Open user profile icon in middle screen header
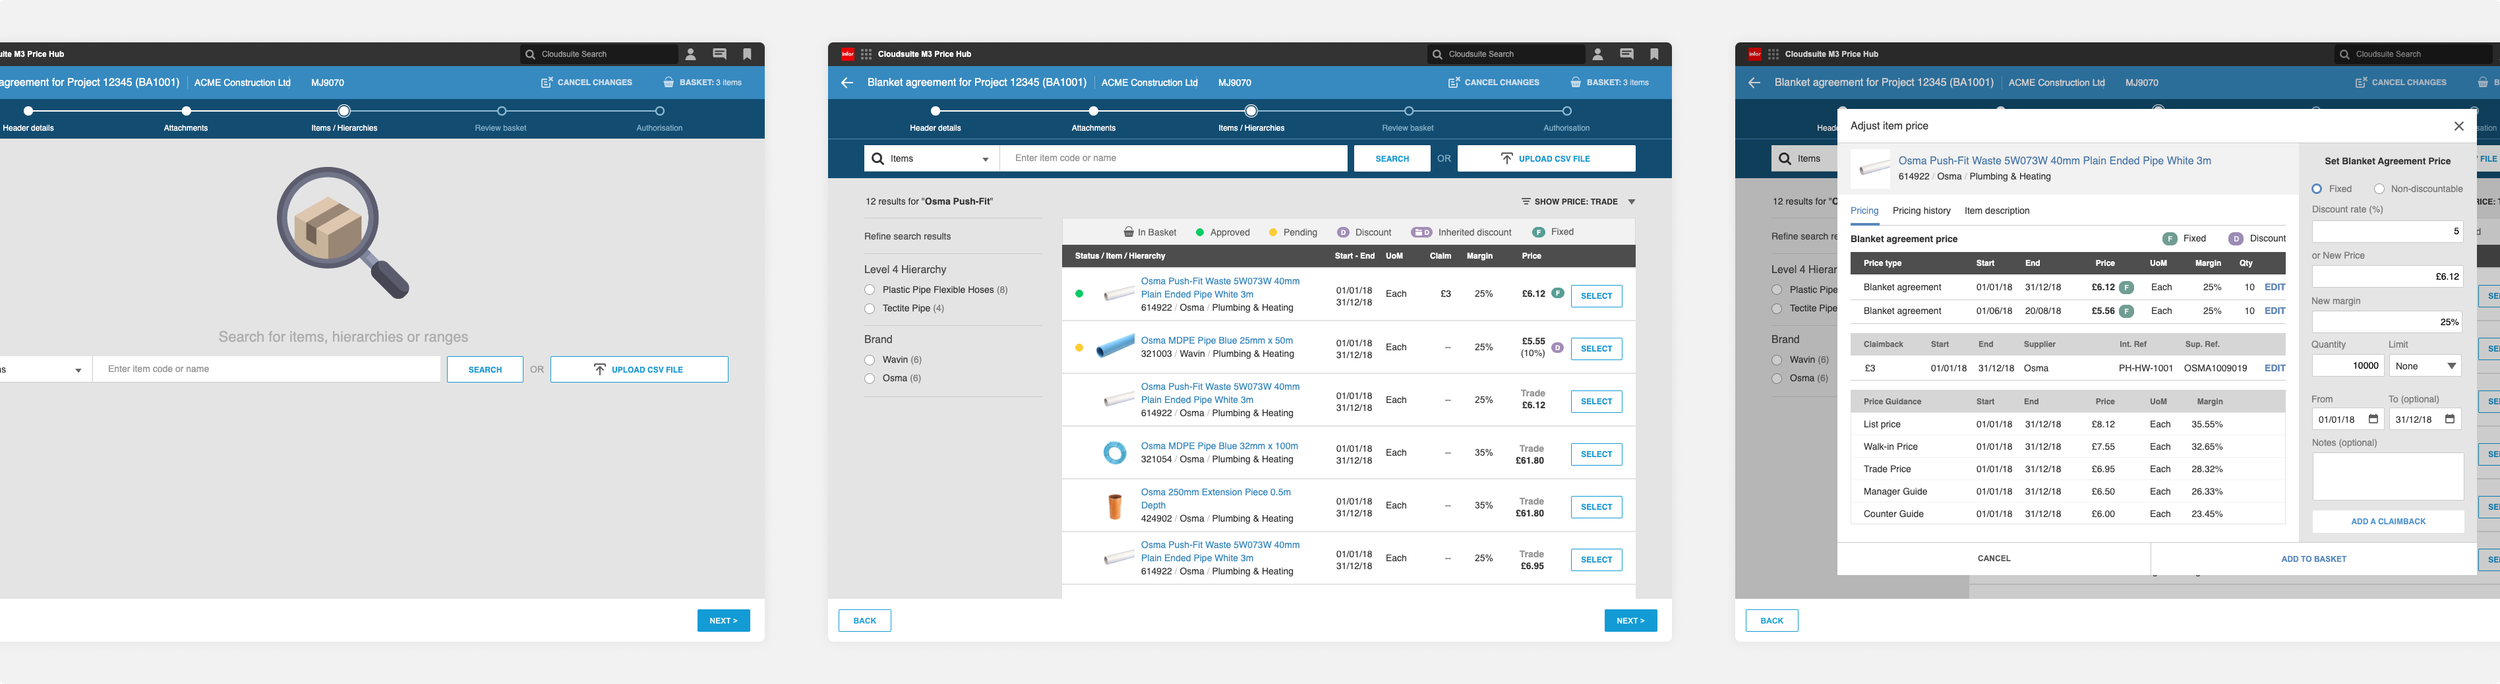 (1597, 54)
